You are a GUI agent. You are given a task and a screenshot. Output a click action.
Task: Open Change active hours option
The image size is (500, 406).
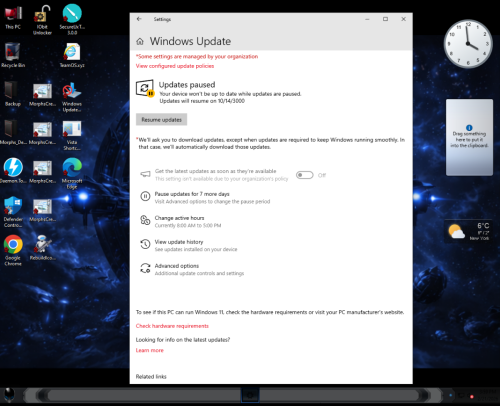point(180,221)
